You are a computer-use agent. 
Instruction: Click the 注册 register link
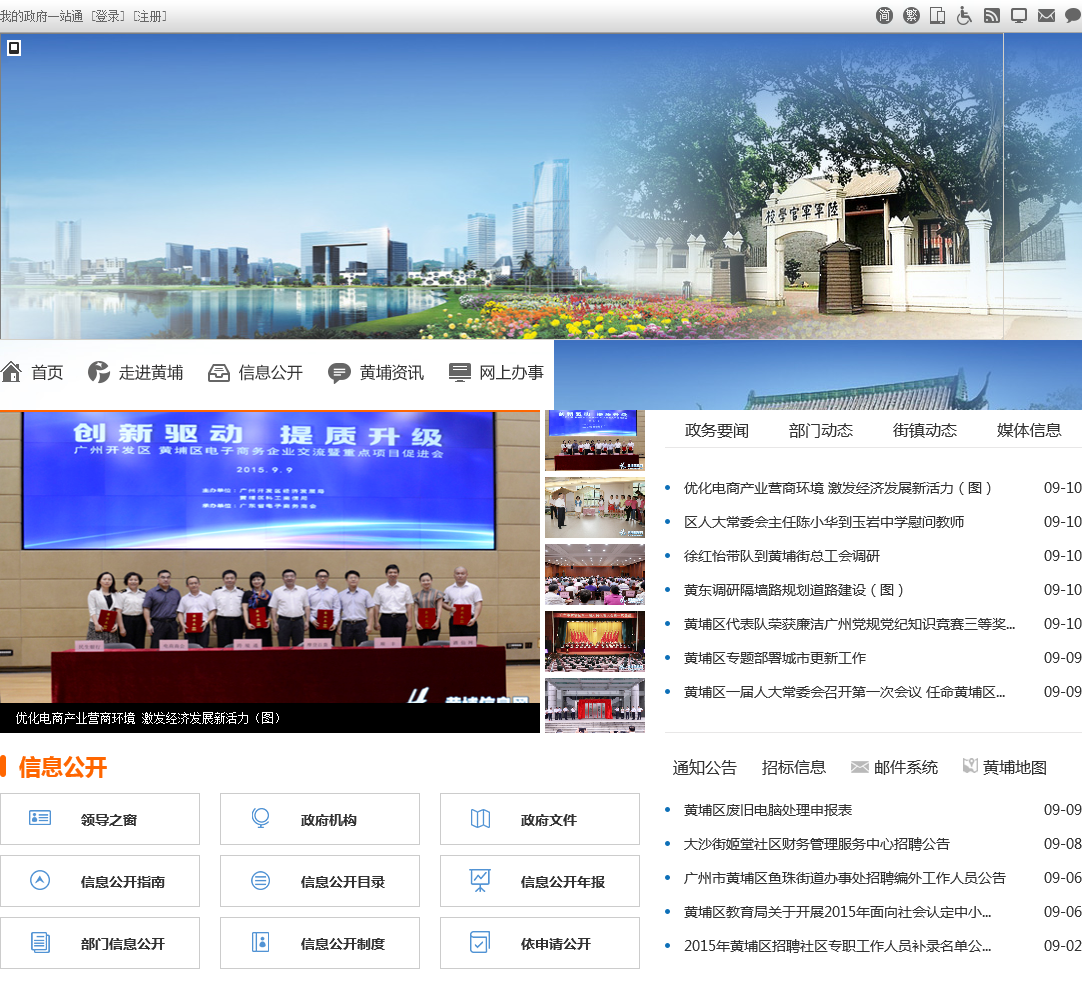pos(150,16)
